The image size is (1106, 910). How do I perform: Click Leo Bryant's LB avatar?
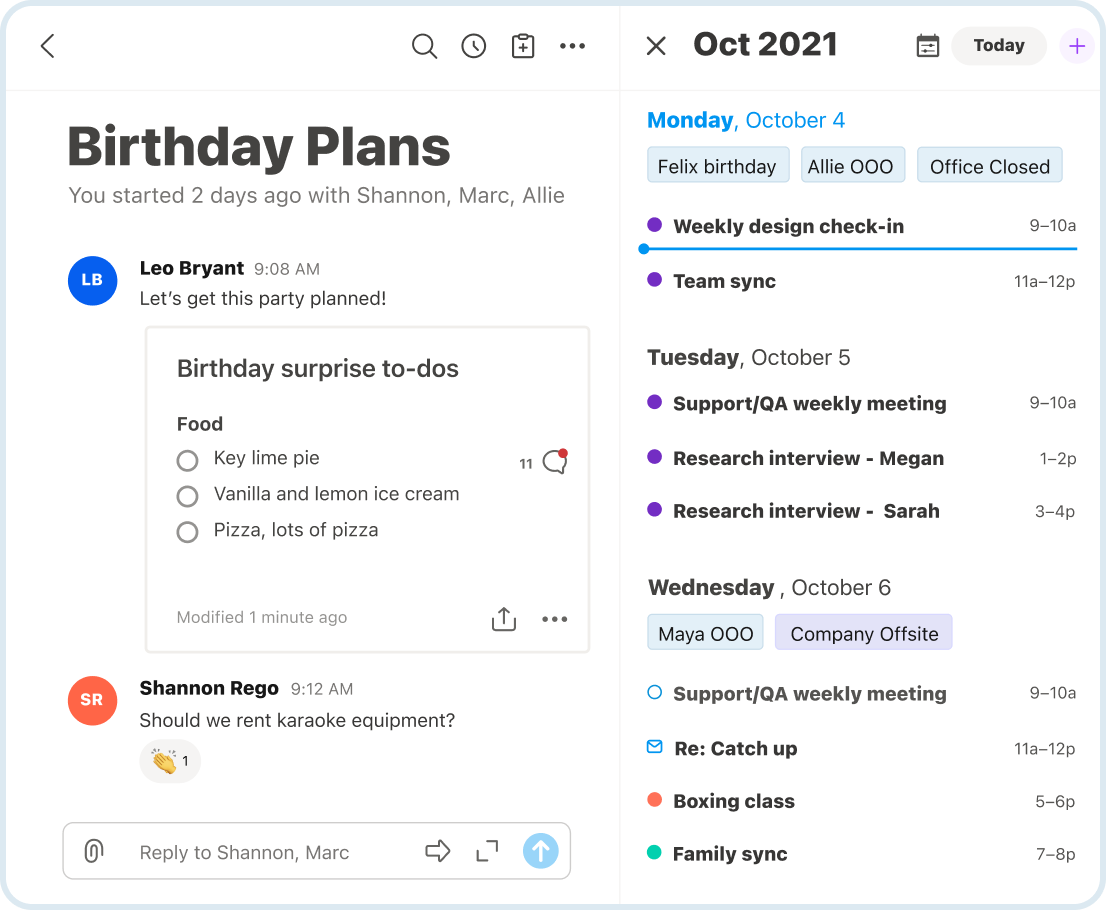tap(92, 280)
